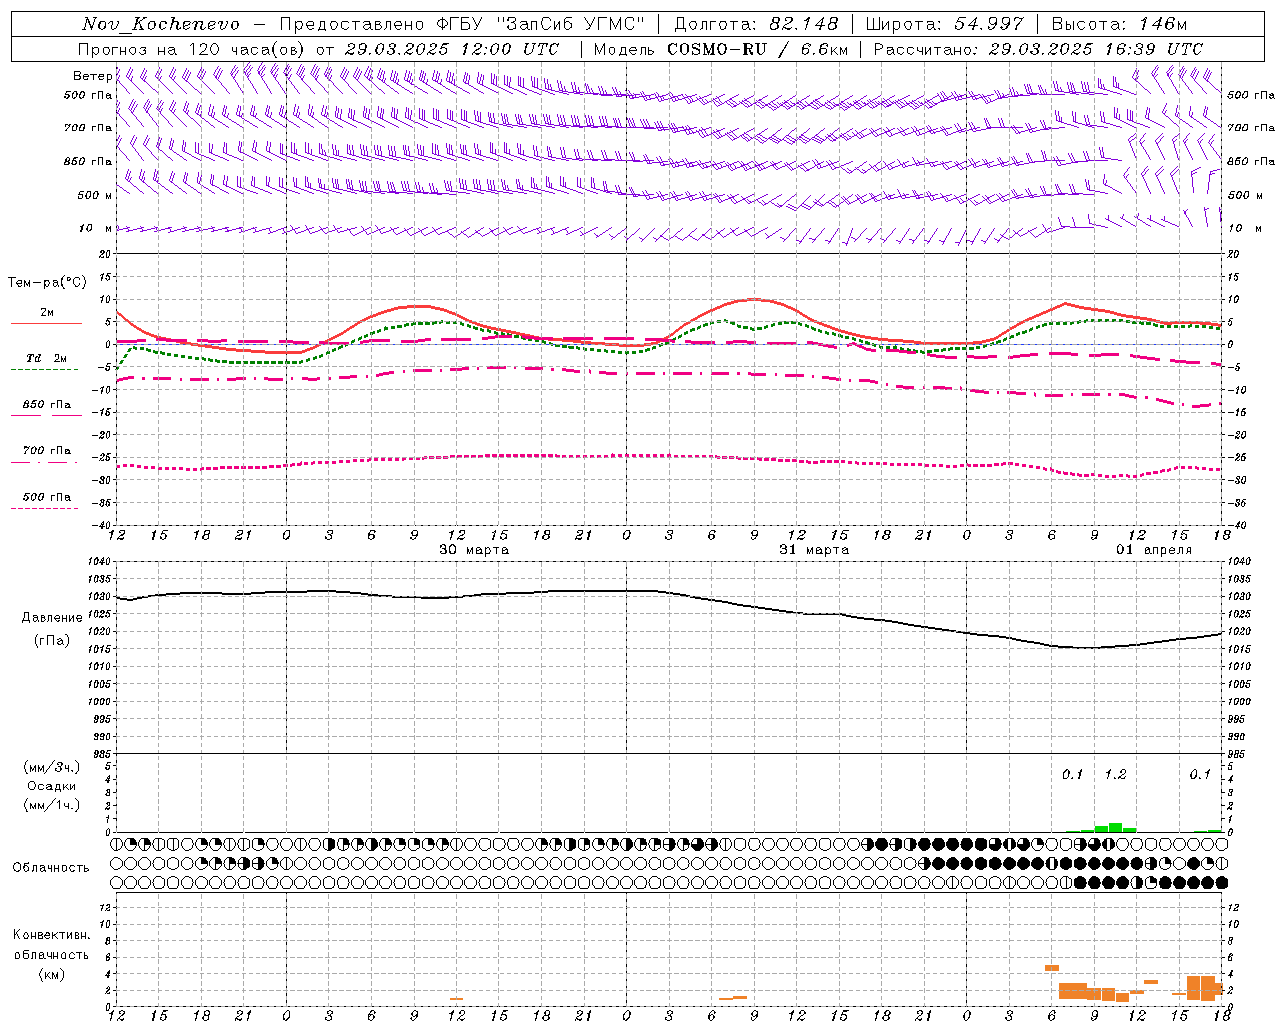Click the date label 01 апреля
The height and width of the screenshot is (1024, 1280).
point(1154,550)
